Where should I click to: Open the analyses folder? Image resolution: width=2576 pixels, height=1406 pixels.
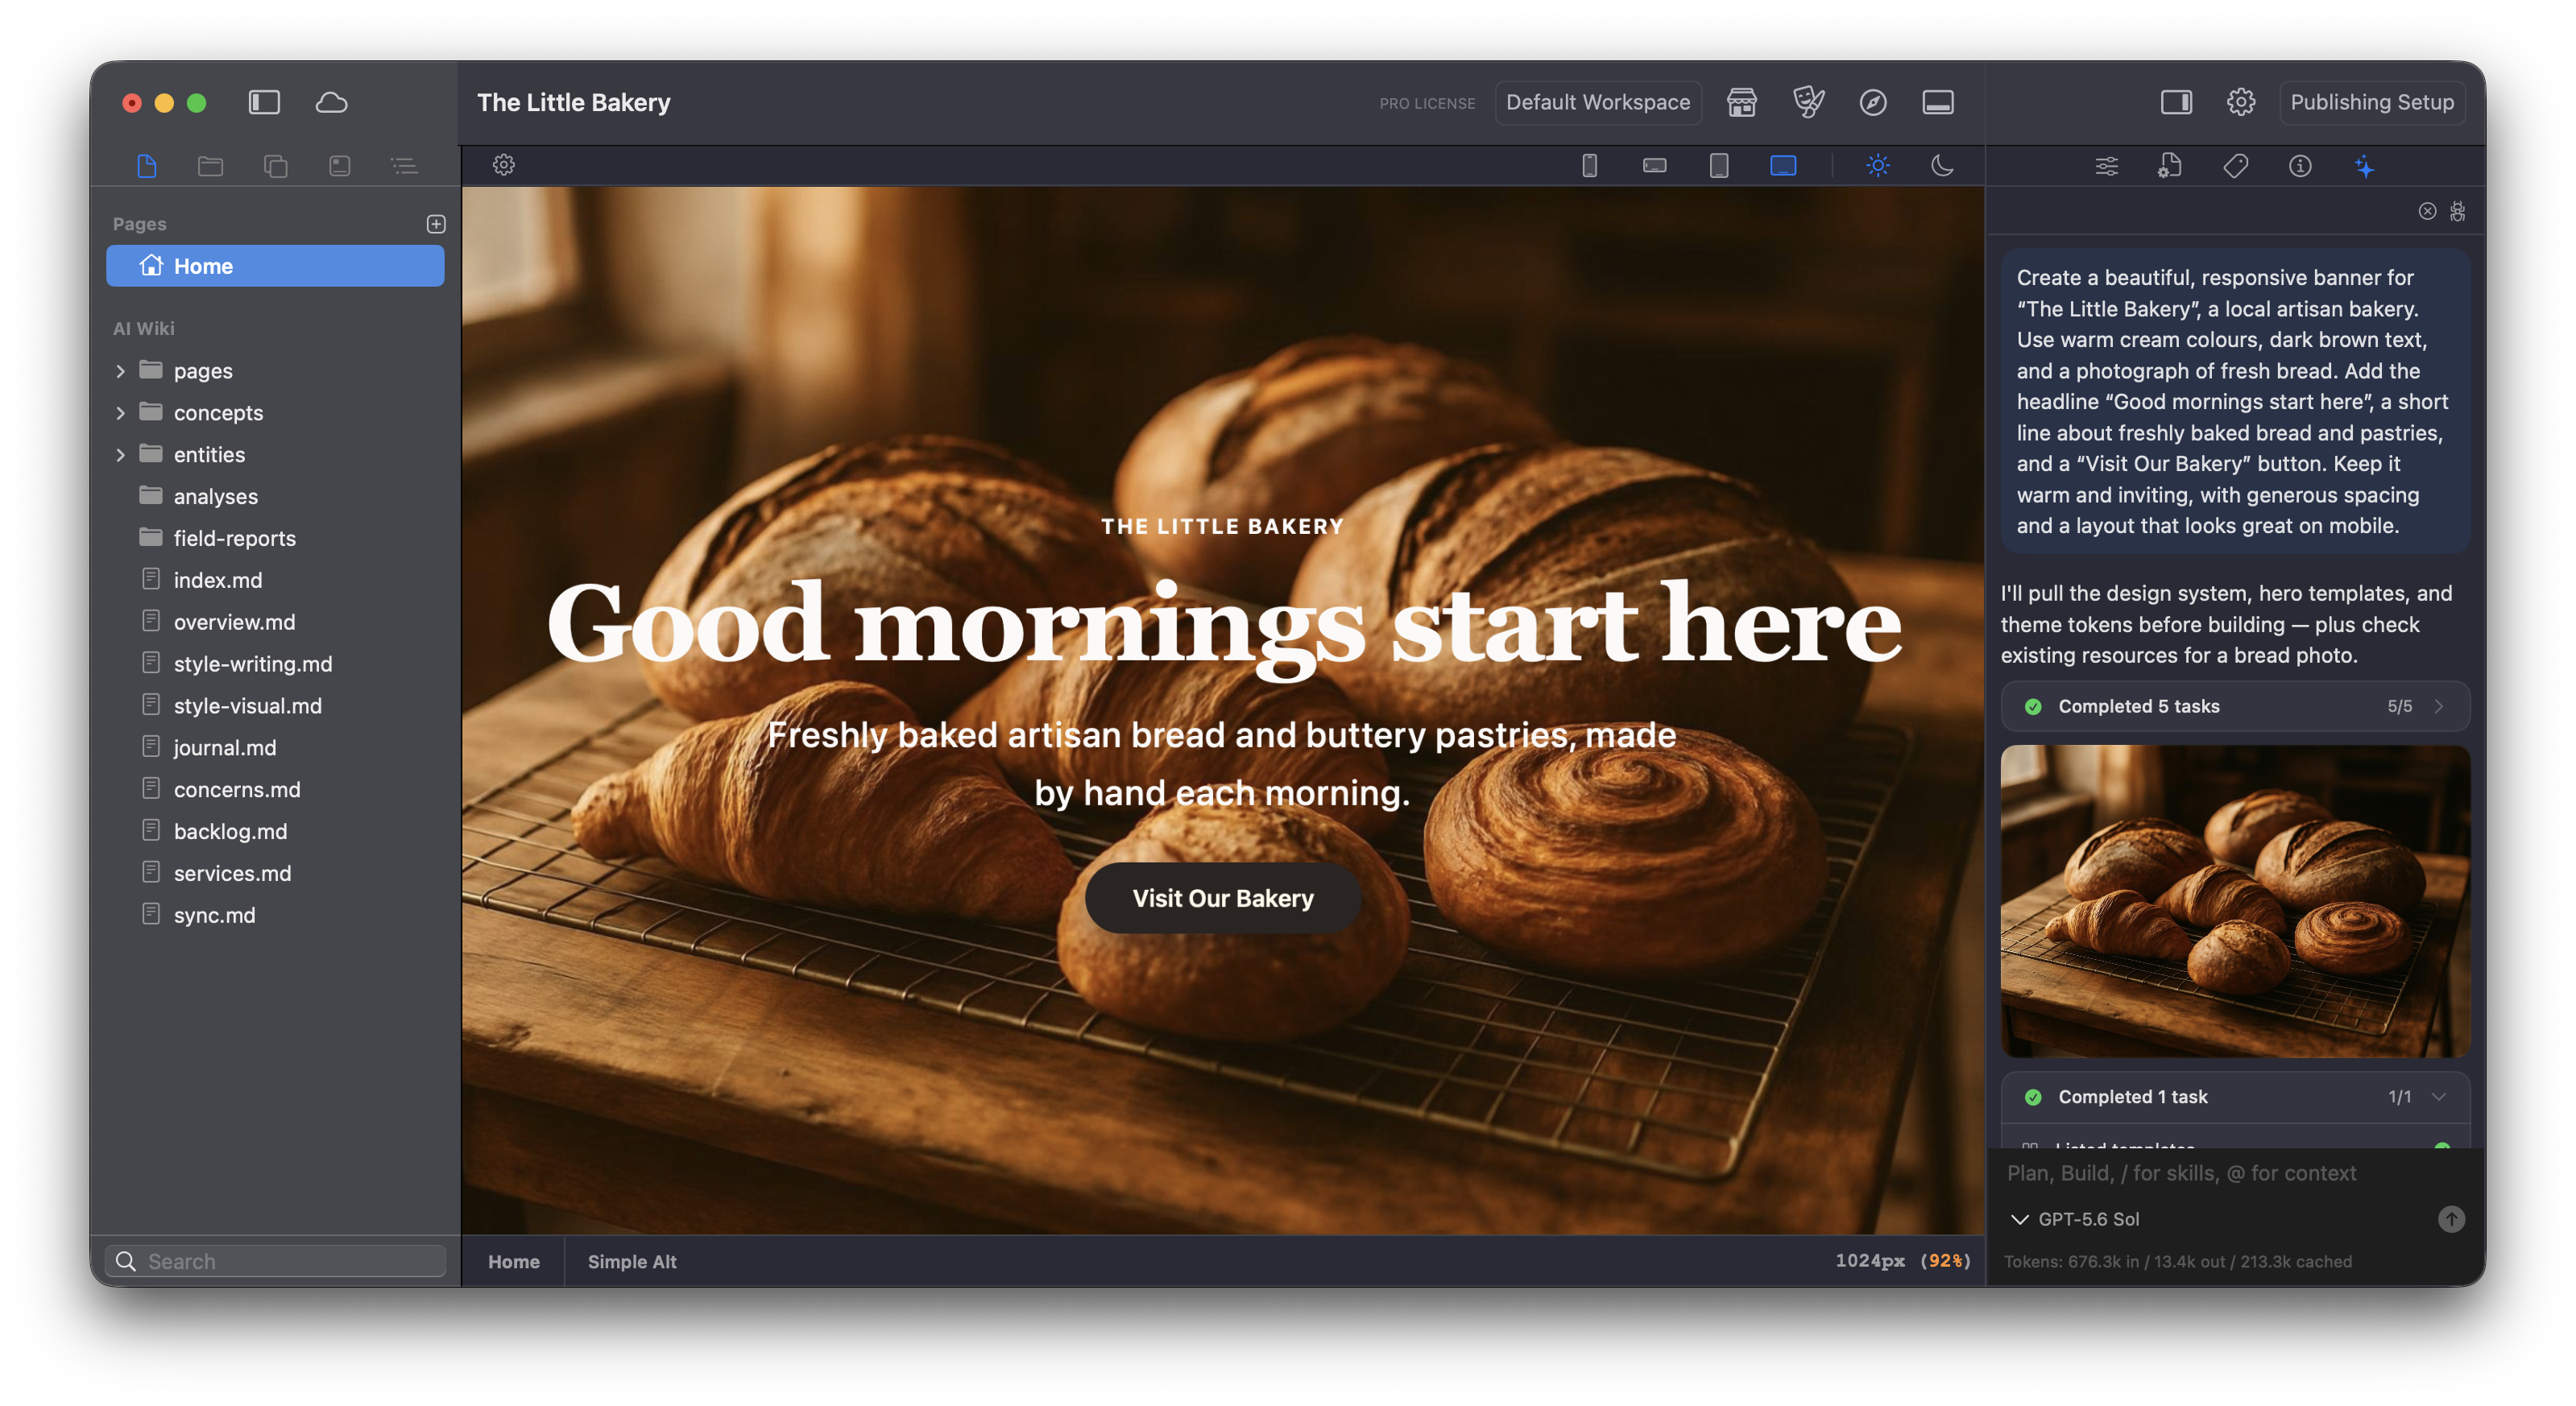[x=215, y=496]
